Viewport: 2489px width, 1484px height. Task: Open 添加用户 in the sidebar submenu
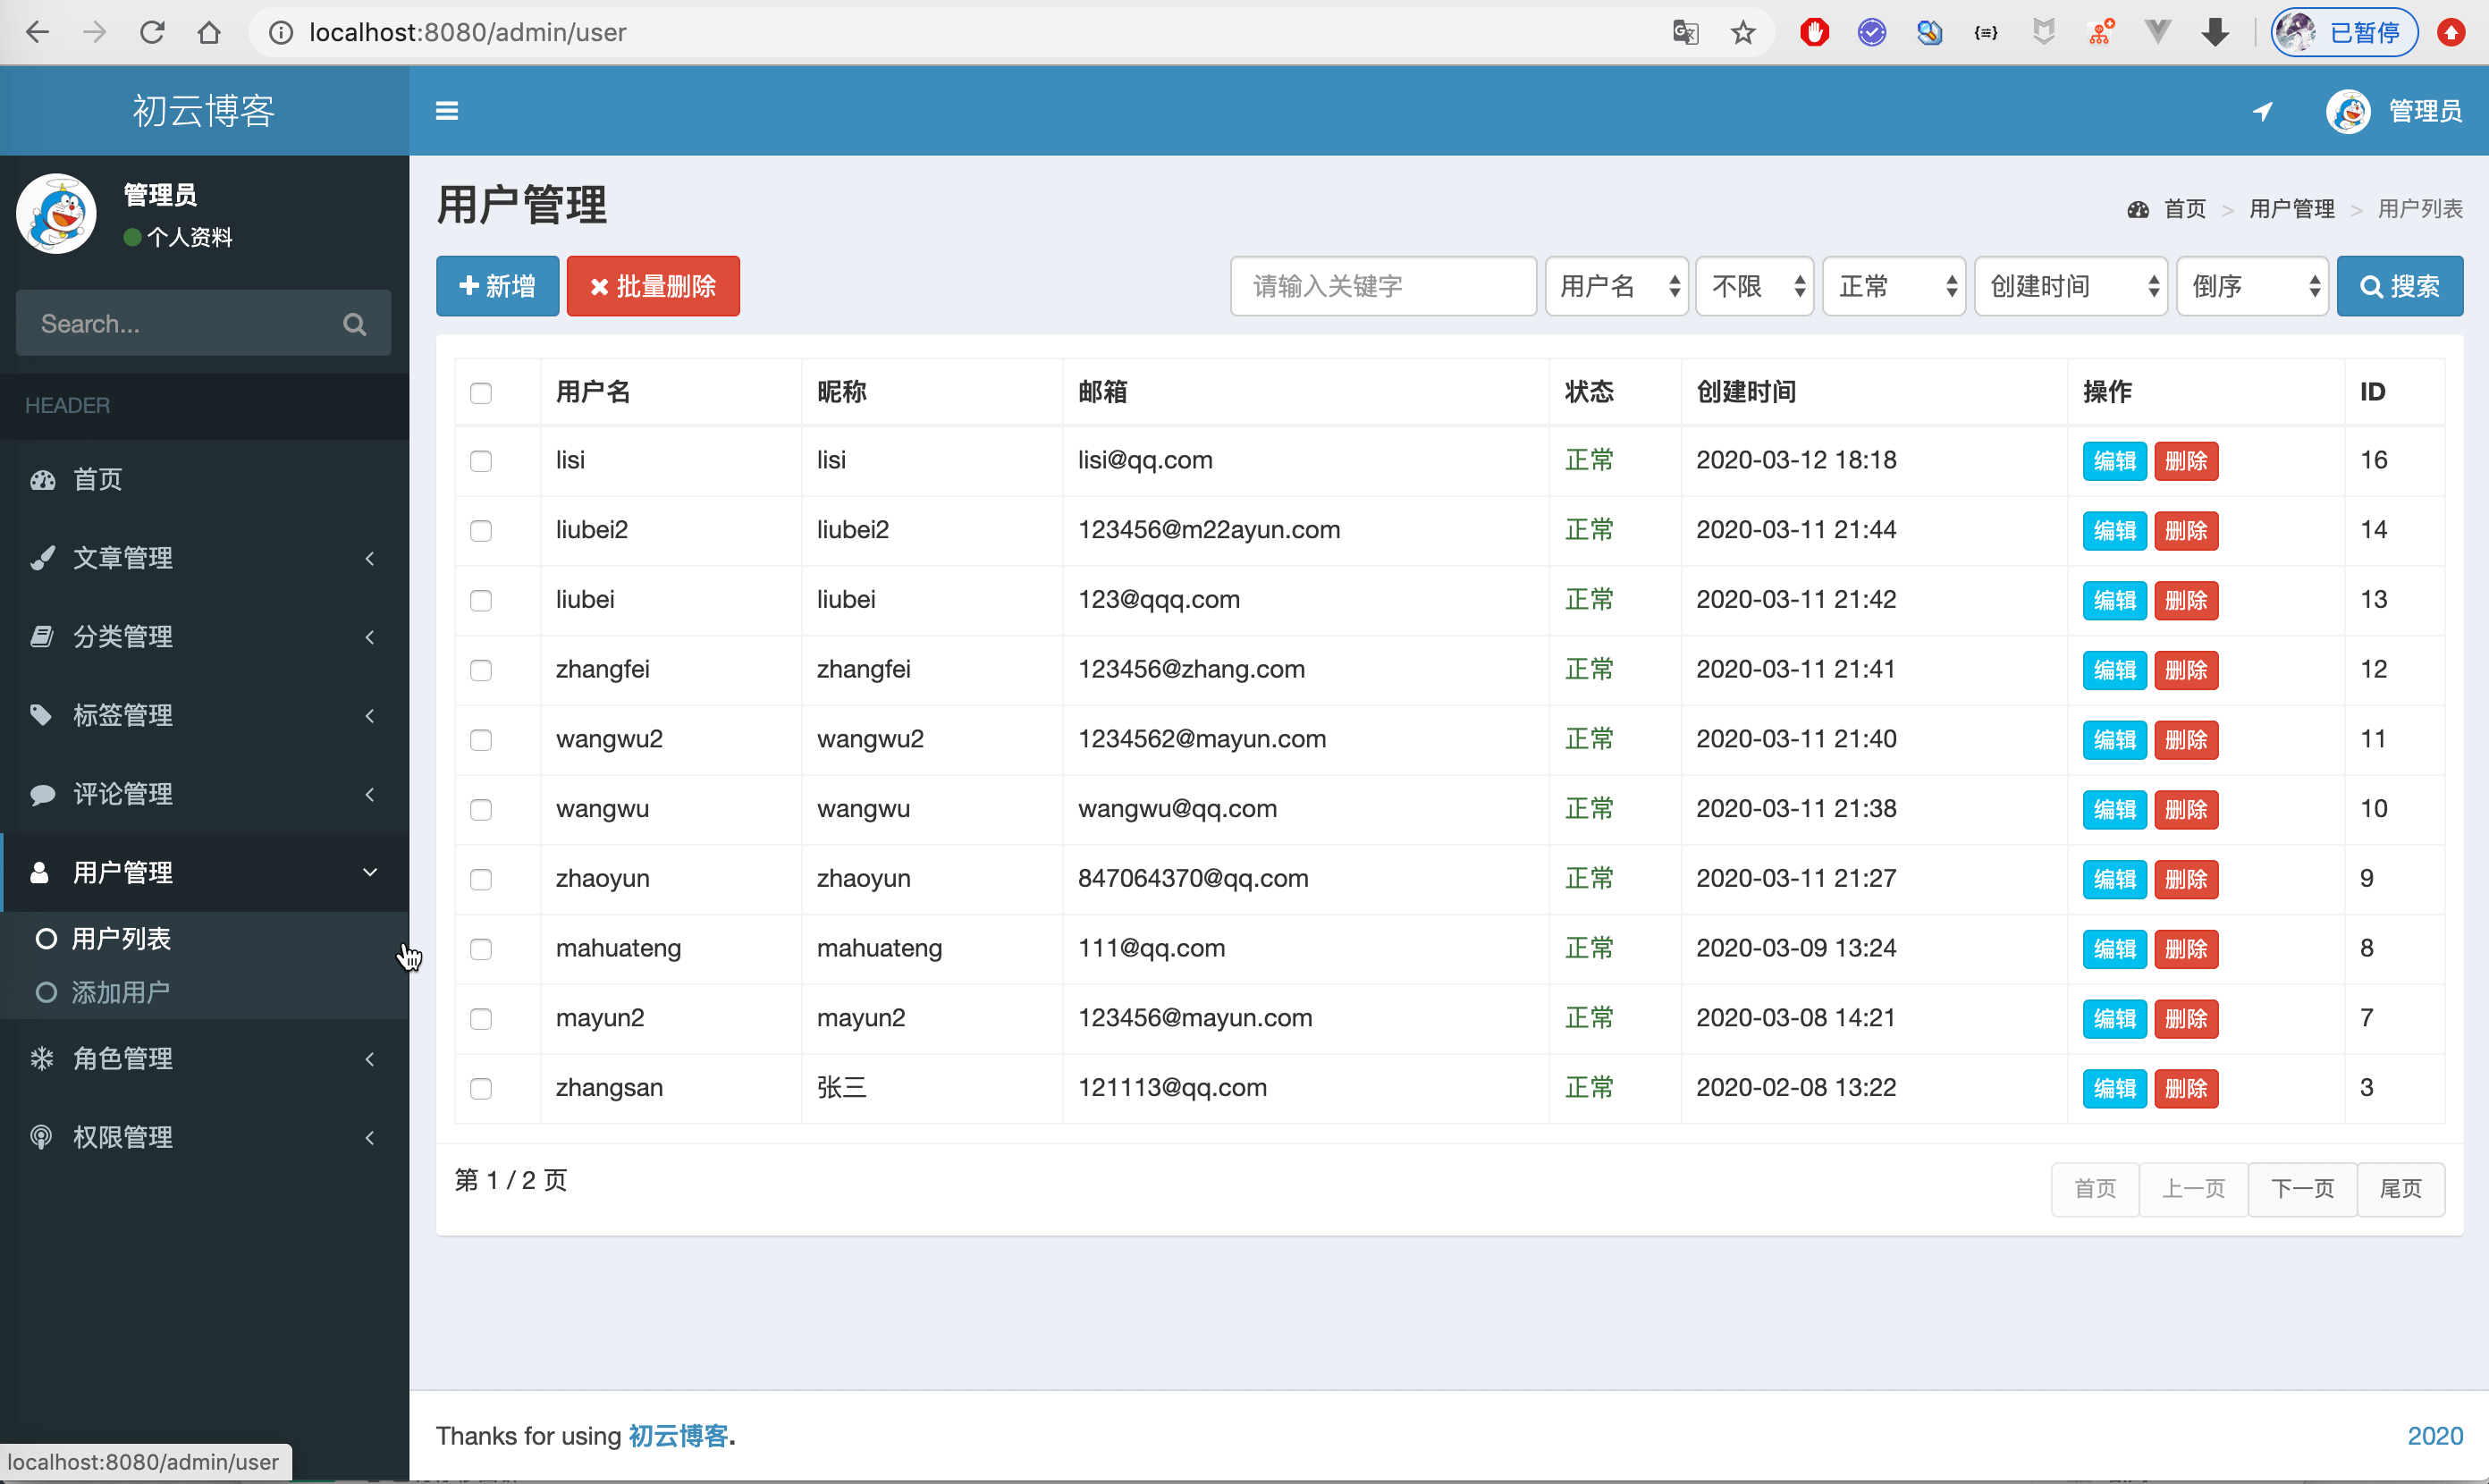click(121, 993)
